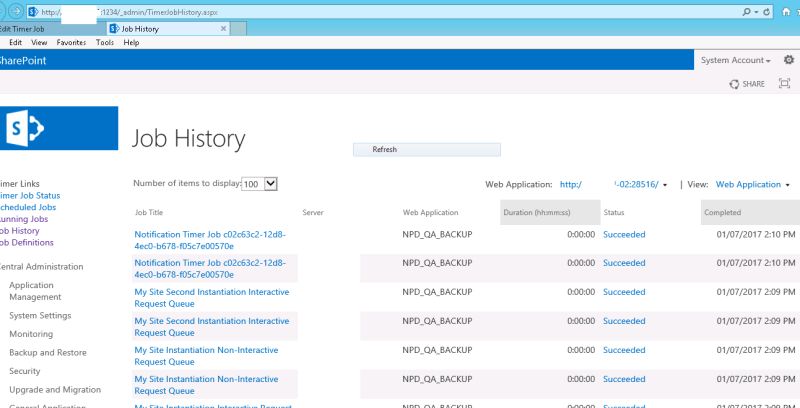Click the SharePoint site logo
The image size is (800, 408).
pos(59,128)
